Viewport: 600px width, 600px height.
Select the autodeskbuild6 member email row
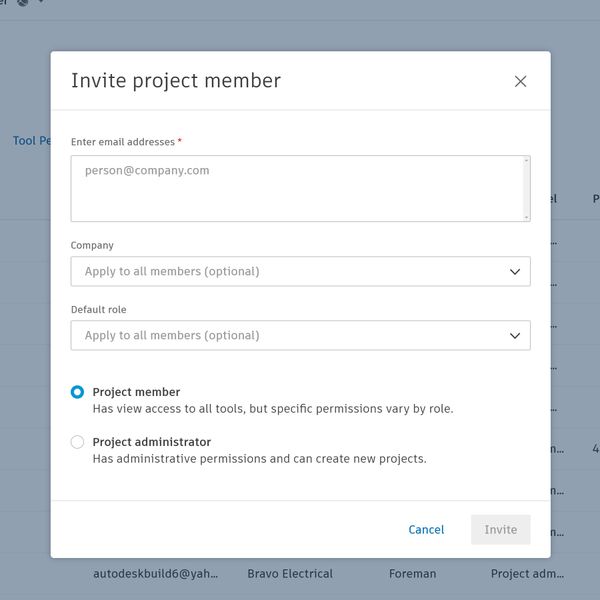(x=155, y=574)
